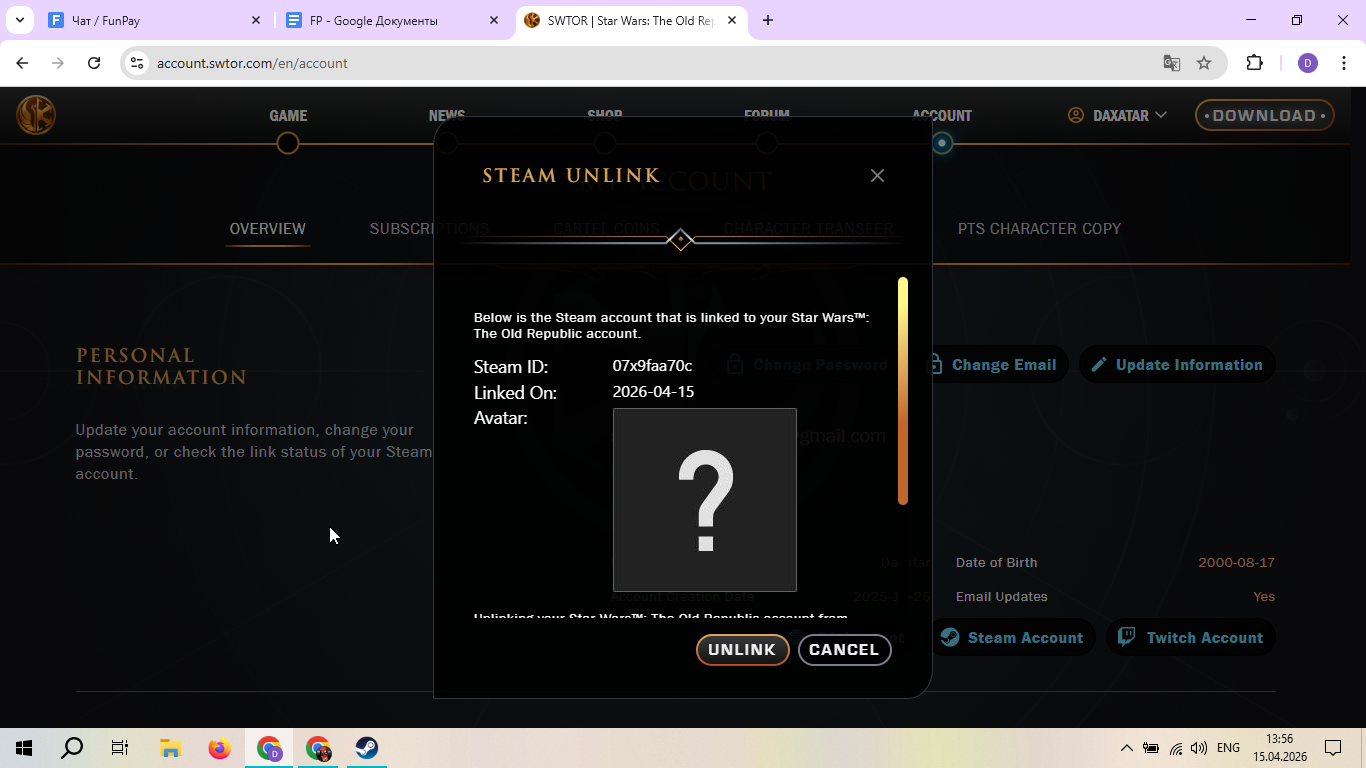Click the second Chrome taskbar icon with red badge
The image size is (1366, 768).
[318, 748]
